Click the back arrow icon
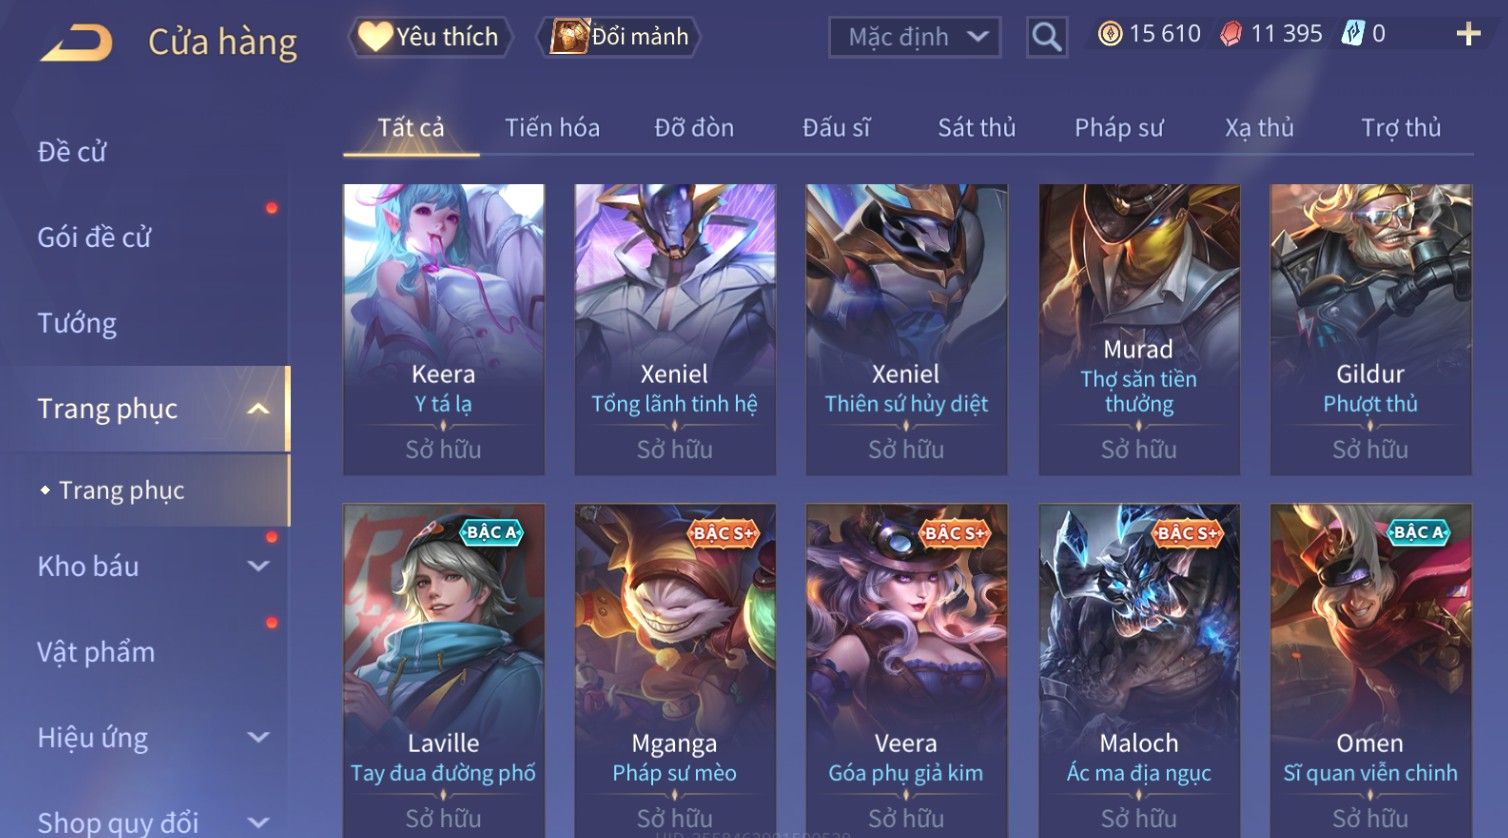This screenshot has width=1508, height=838. [x=75, y=43]
